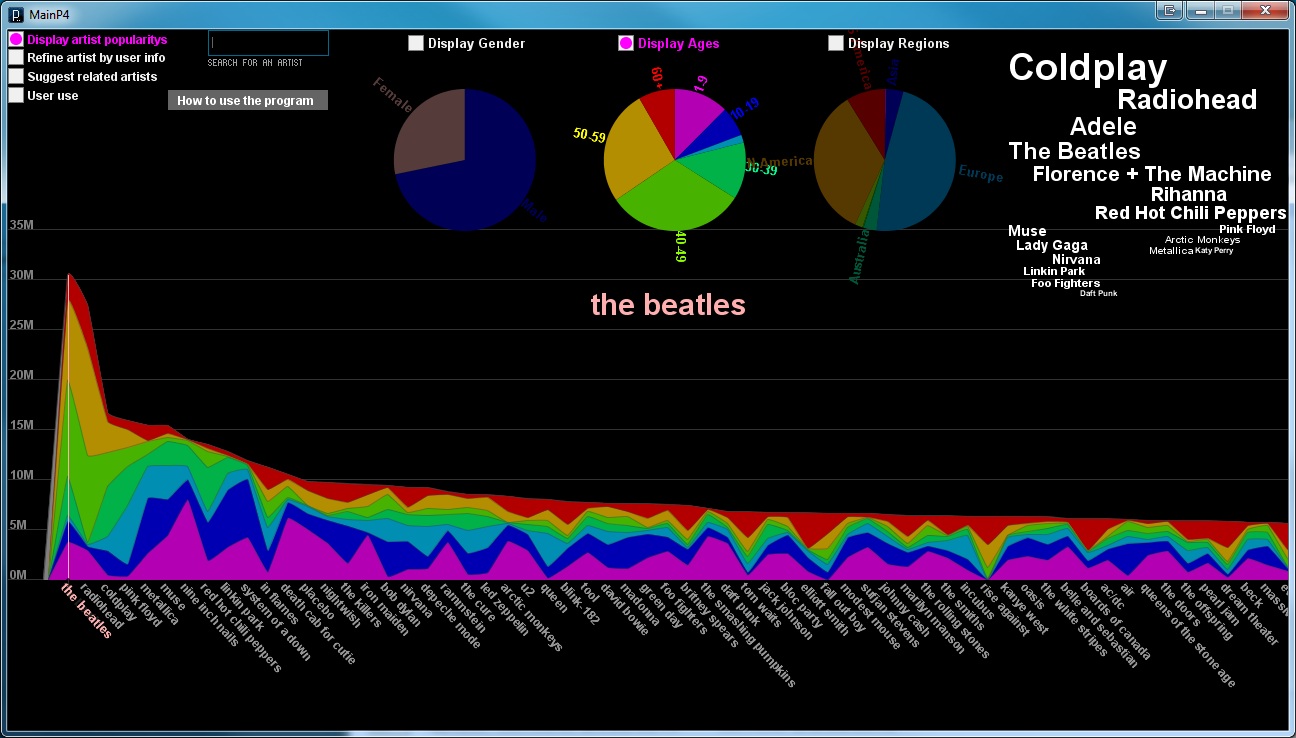Toggle the Display Ages option
The image size is (1296, 738).
(x=626, y=43)
